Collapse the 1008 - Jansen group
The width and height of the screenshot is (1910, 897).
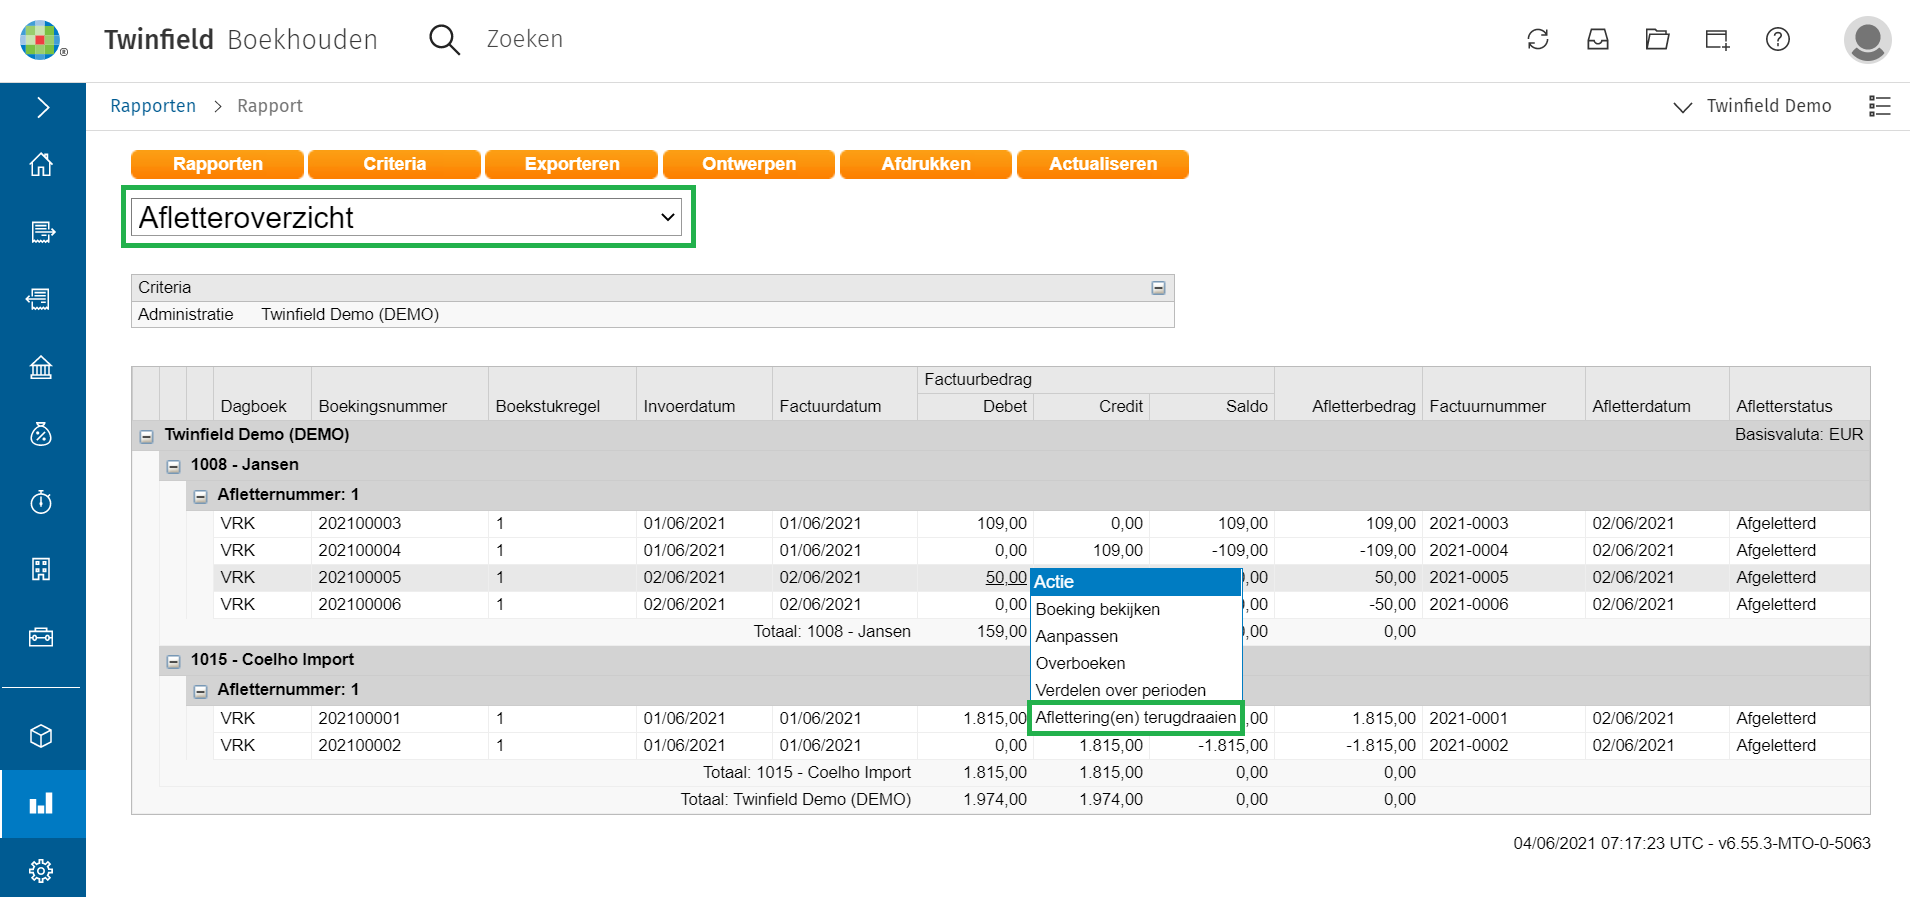(173, 466)
